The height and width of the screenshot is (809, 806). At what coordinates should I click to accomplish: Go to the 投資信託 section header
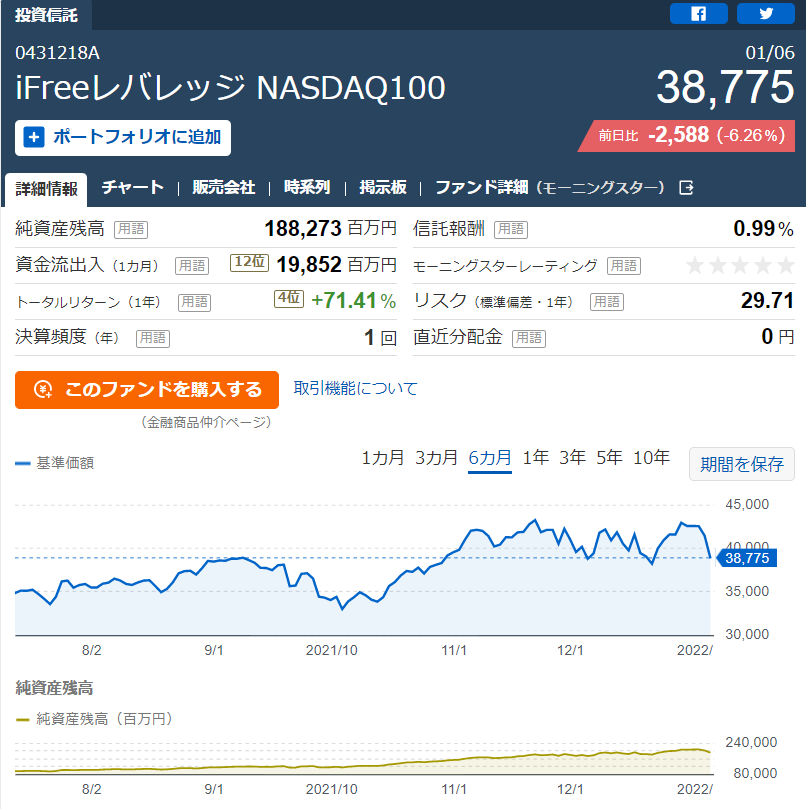pyautogui.click(x=46, y=15)
